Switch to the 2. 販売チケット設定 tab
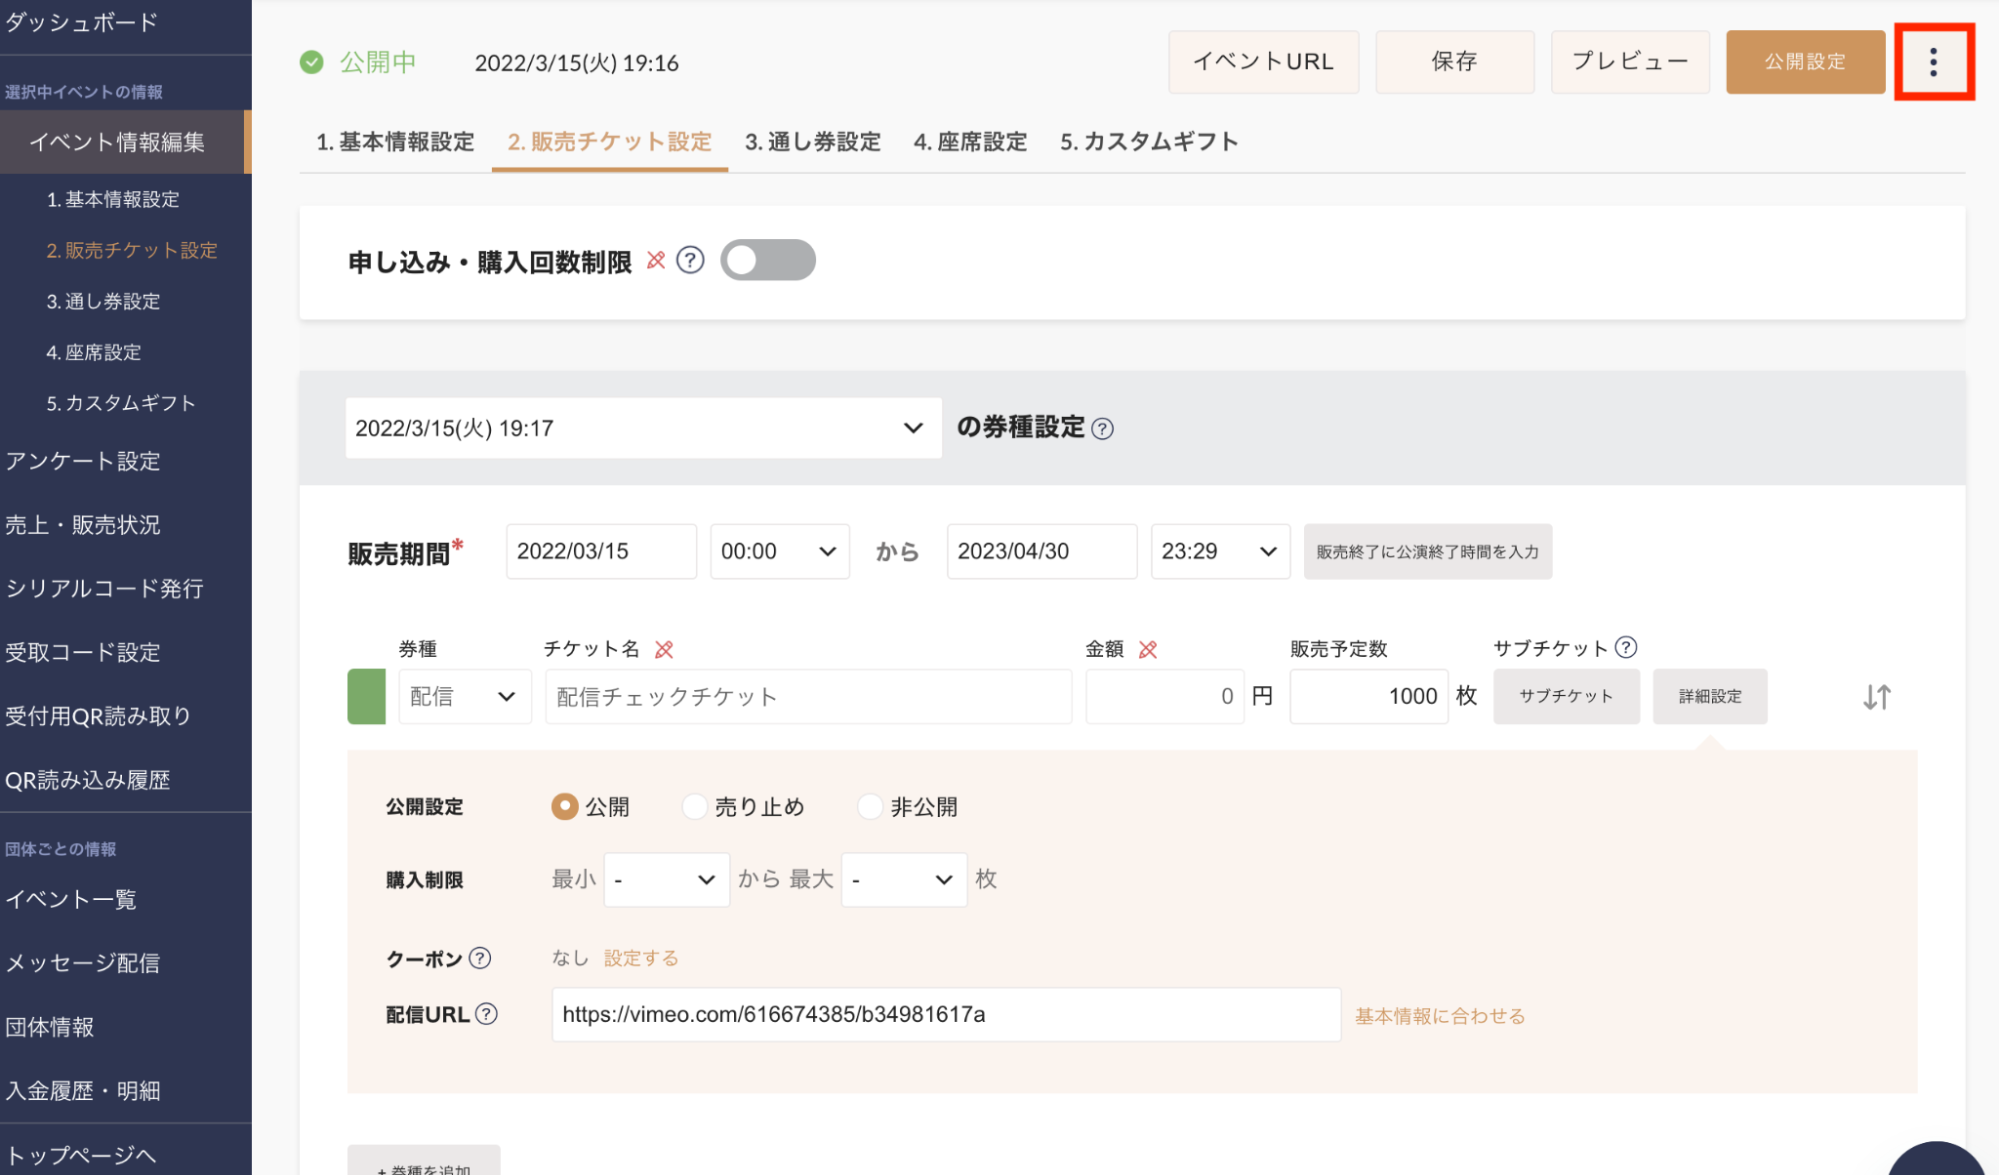 coord(610,142)
